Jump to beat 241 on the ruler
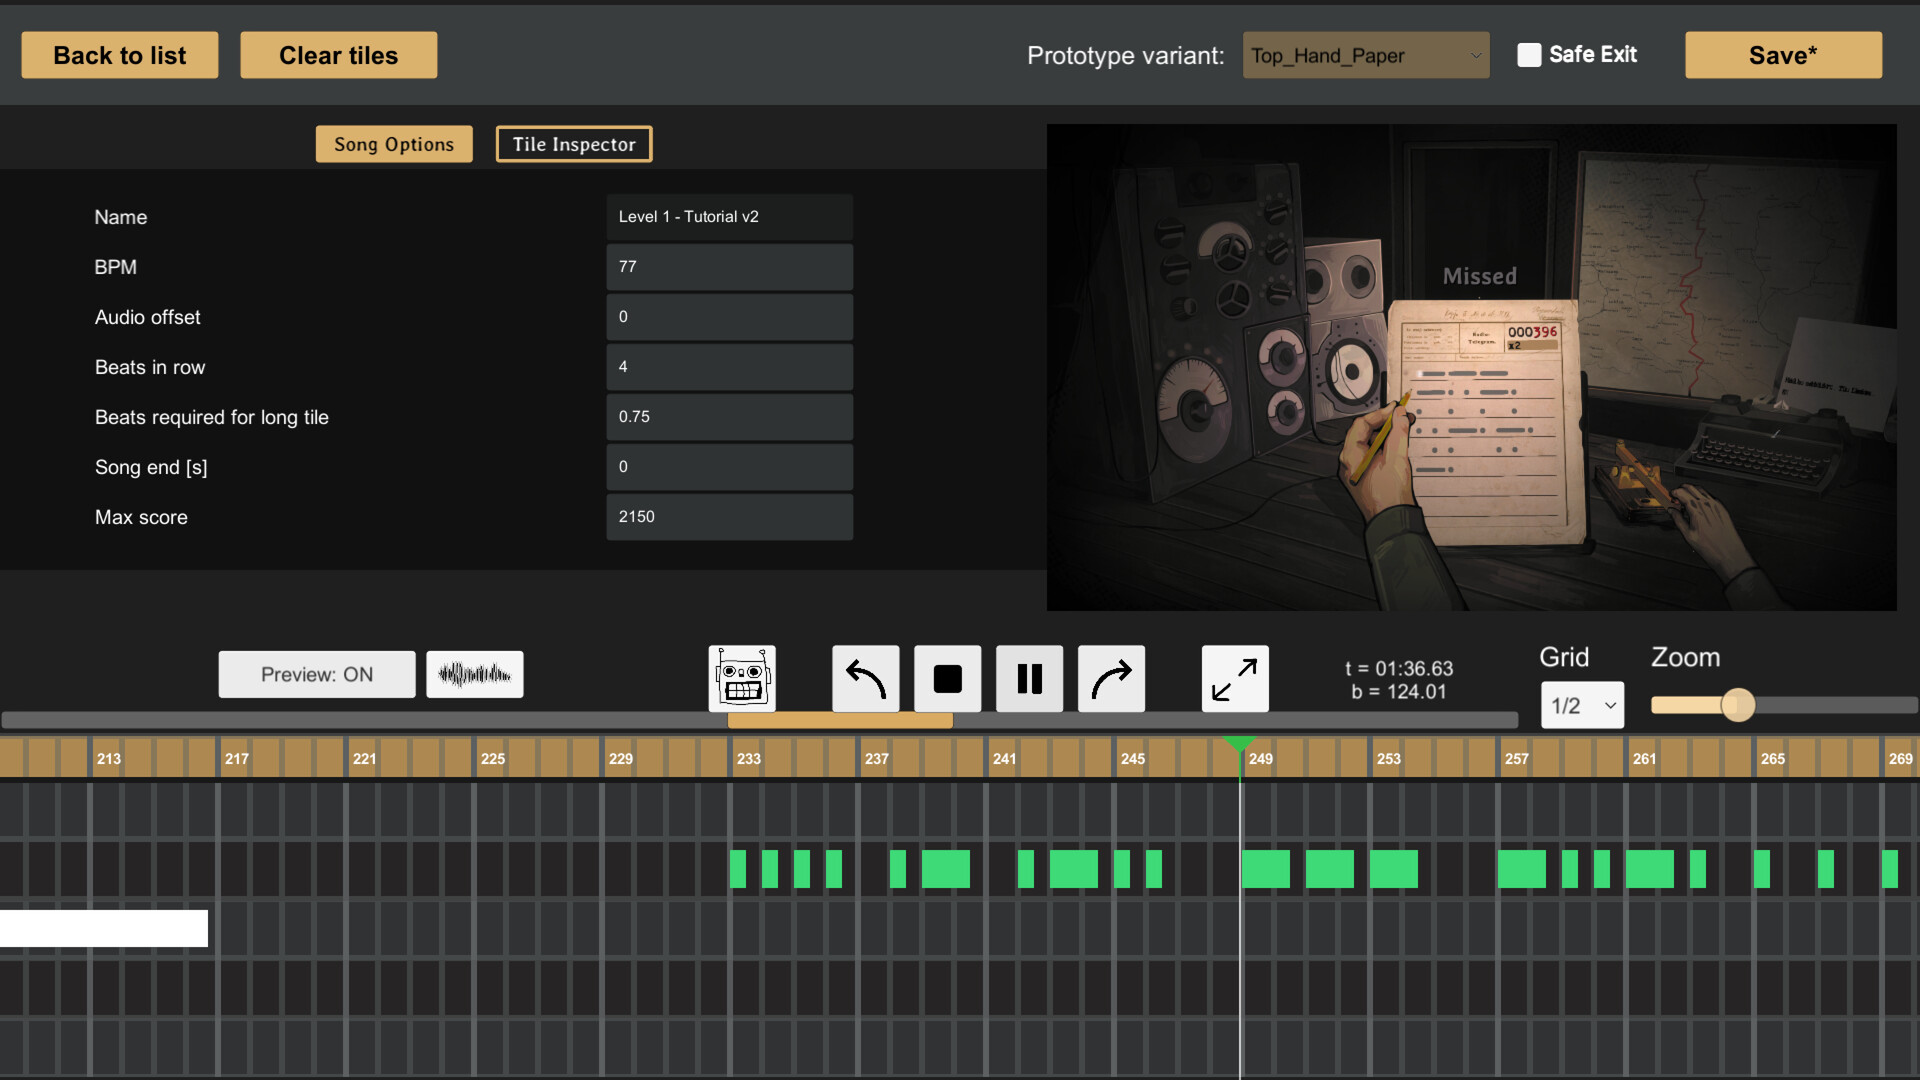1920x1080 pixels. 1004,758
